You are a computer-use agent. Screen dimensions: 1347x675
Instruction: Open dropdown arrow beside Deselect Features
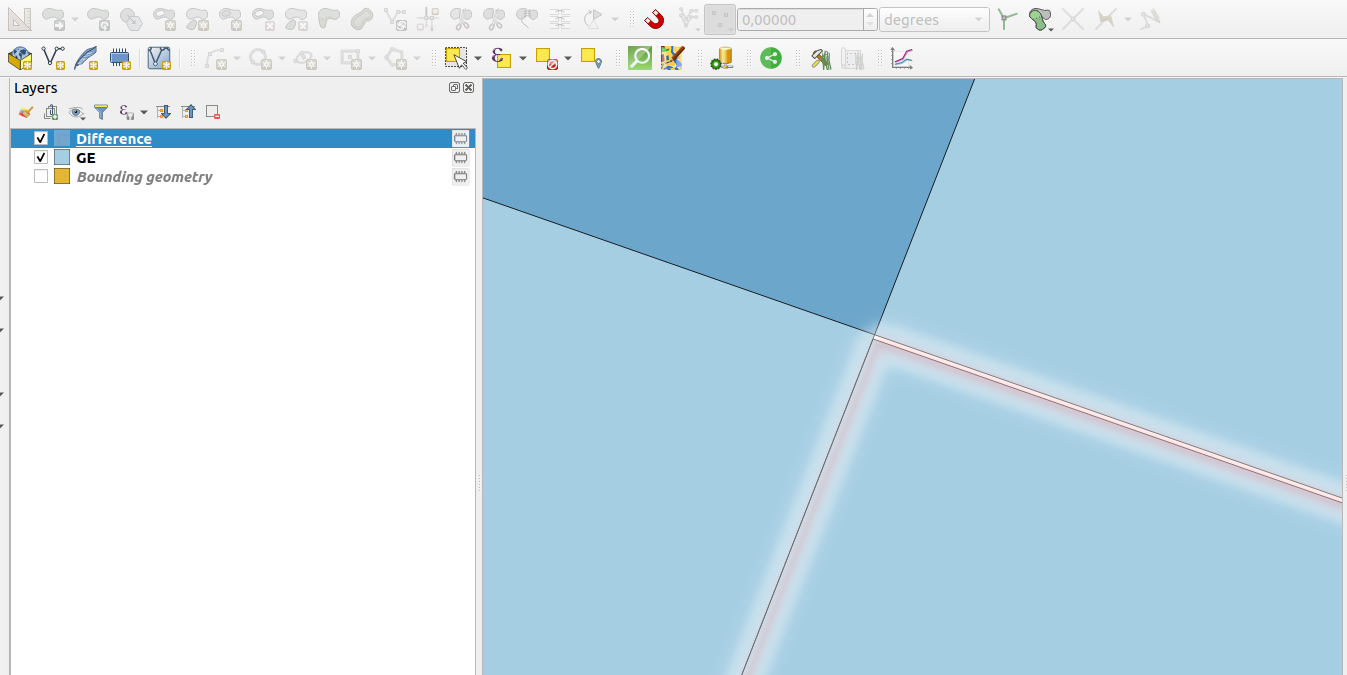pyautogui.click(x=567, y=59)
